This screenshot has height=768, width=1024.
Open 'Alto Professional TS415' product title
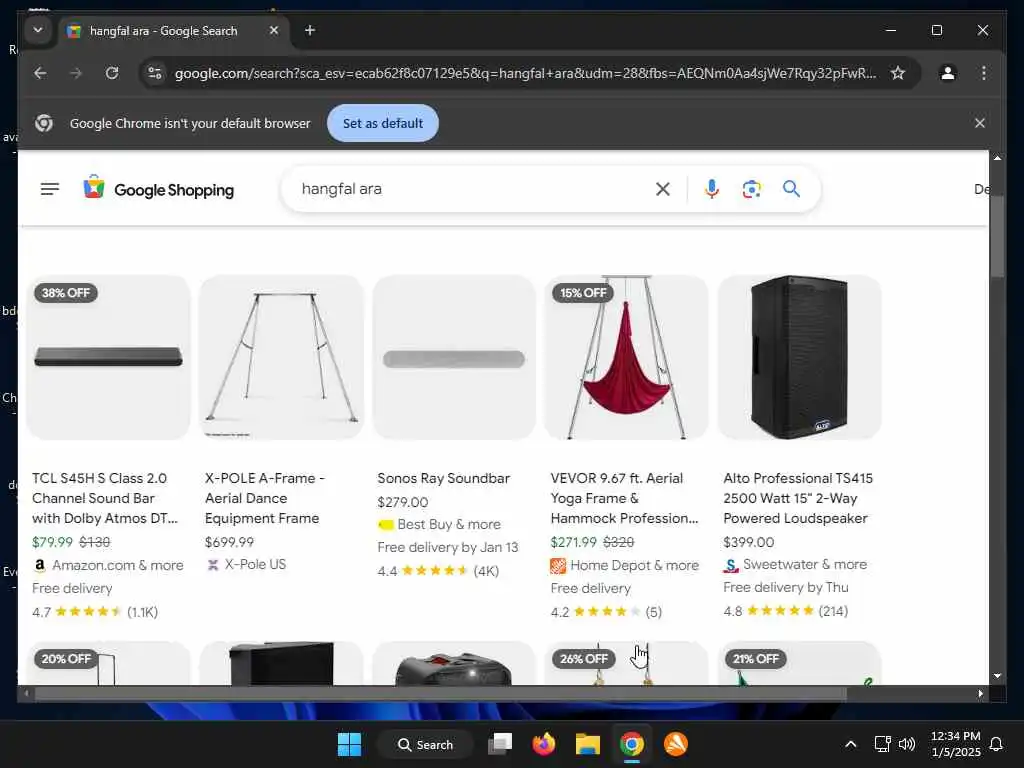pos(798,498)
